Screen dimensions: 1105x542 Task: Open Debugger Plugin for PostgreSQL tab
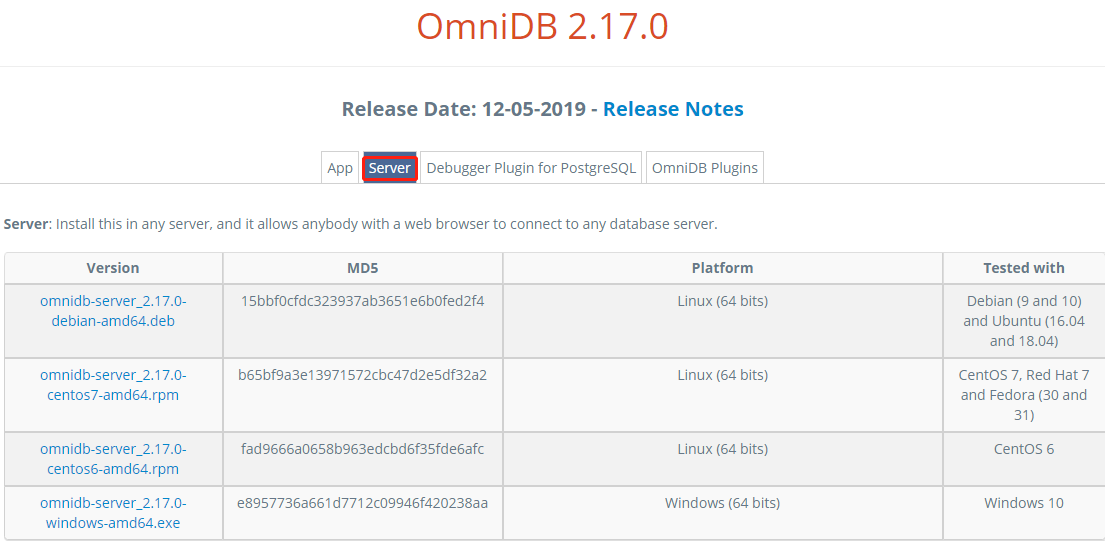coord(531,168)
